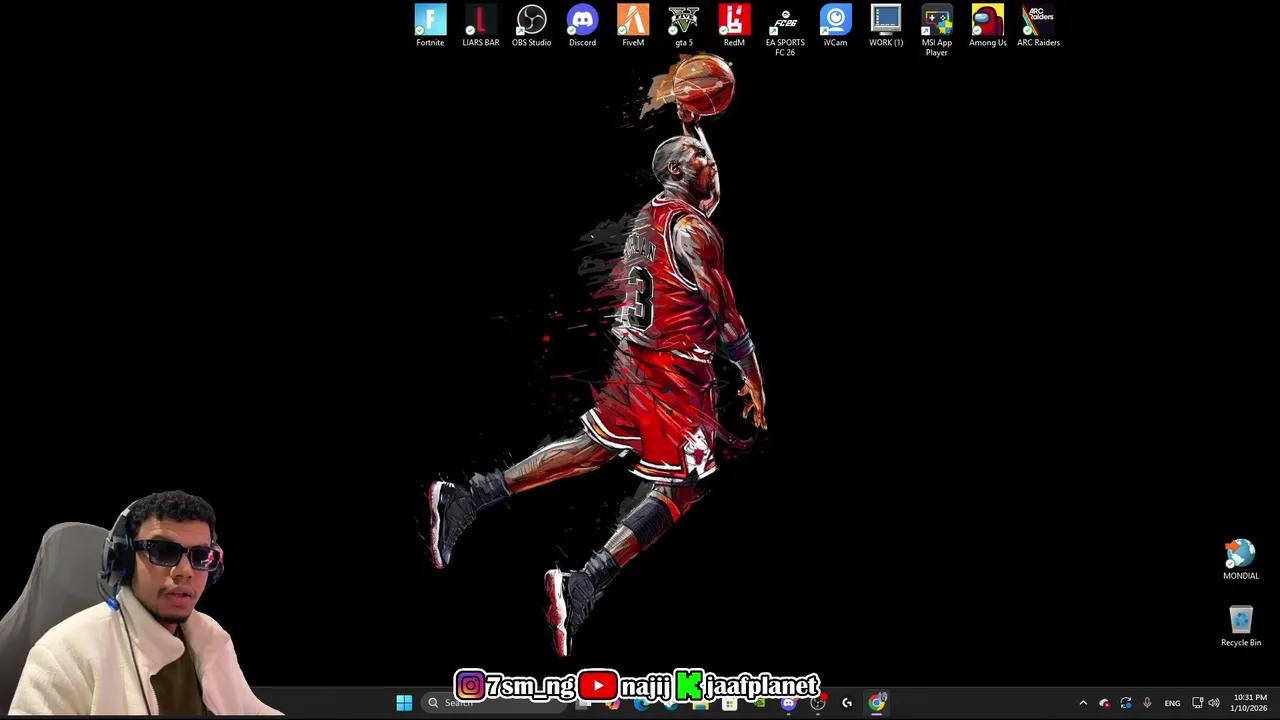Select the iVCam desktop icon
Image resolution: width=1280 pixels, height=720 pixels.
tap(835, 26)
